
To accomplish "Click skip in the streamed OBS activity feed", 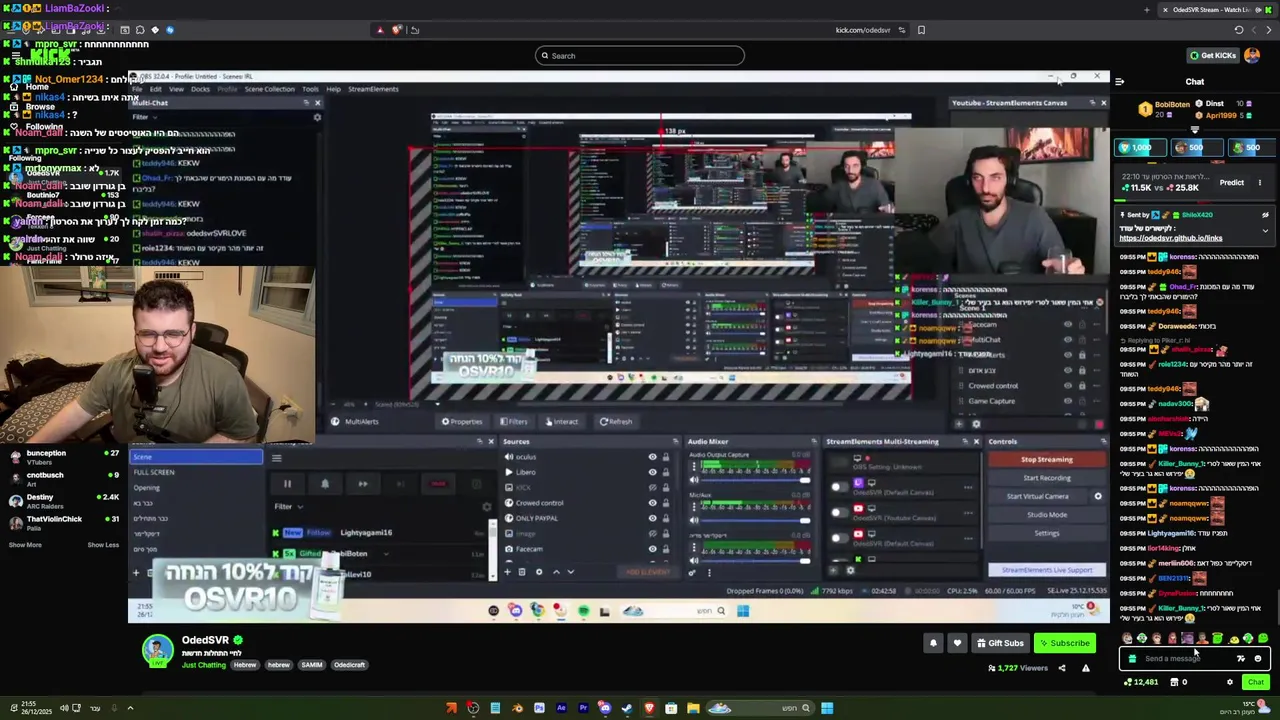I will pyautogui.click(x=362, y=484).
